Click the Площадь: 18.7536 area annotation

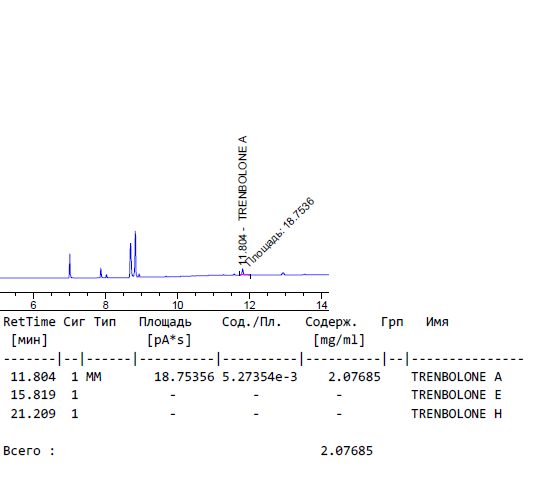coord(280,232)
